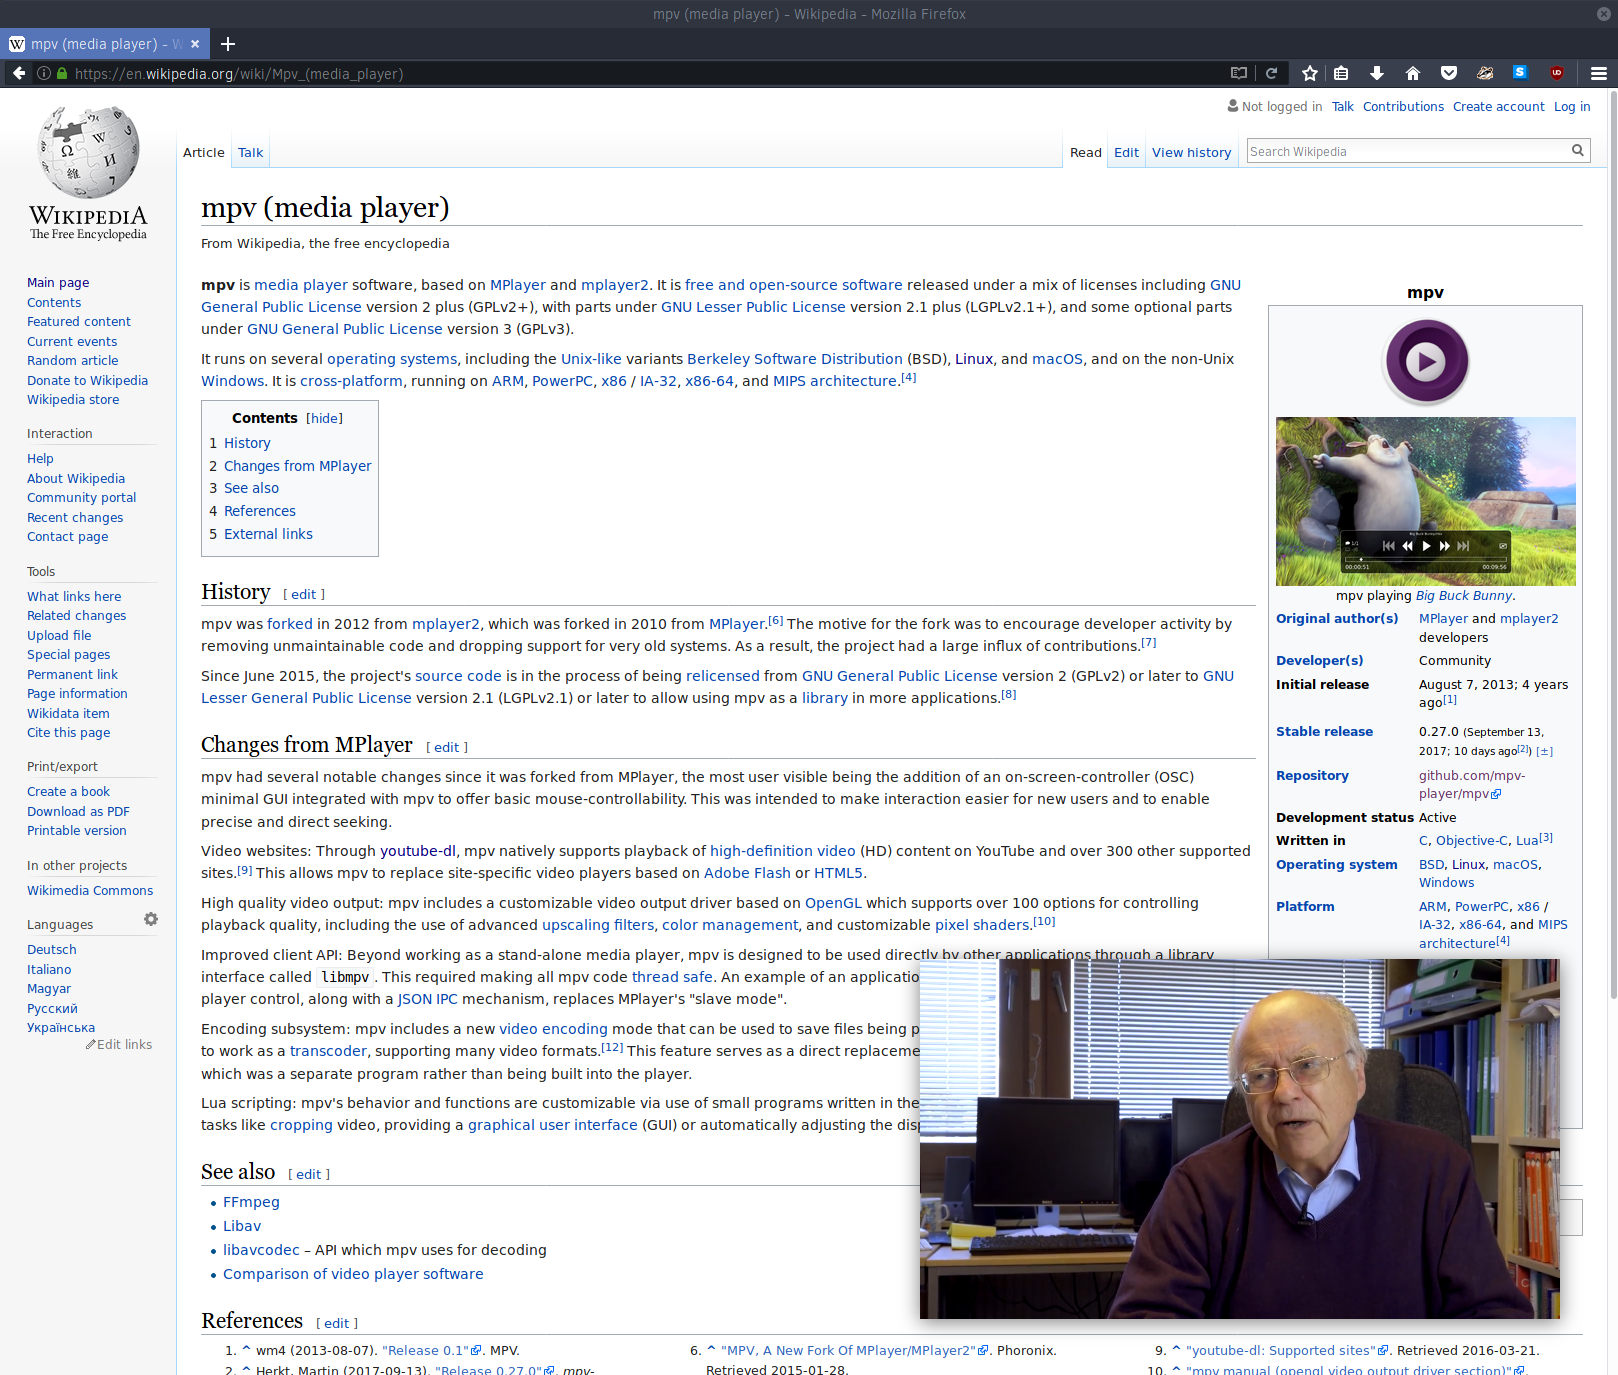Open Wikimedia Commons link

coord(90,890)
